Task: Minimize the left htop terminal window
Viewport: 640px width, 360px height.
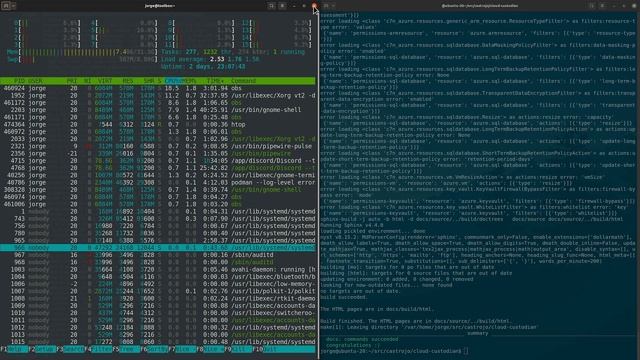Action: pos(294,6)
